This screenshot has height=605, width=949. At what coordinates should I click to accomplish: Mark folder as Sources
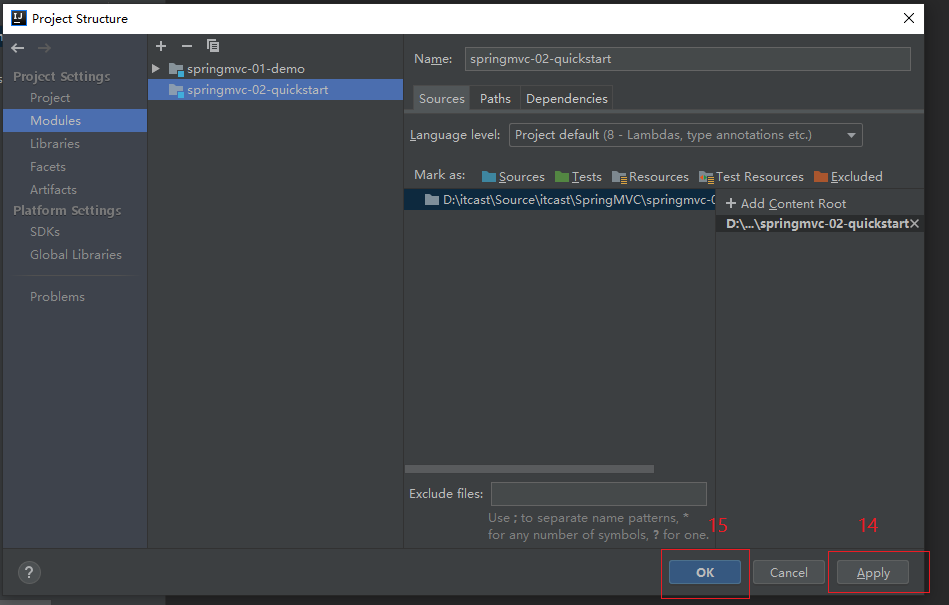(x=513, y=177)
